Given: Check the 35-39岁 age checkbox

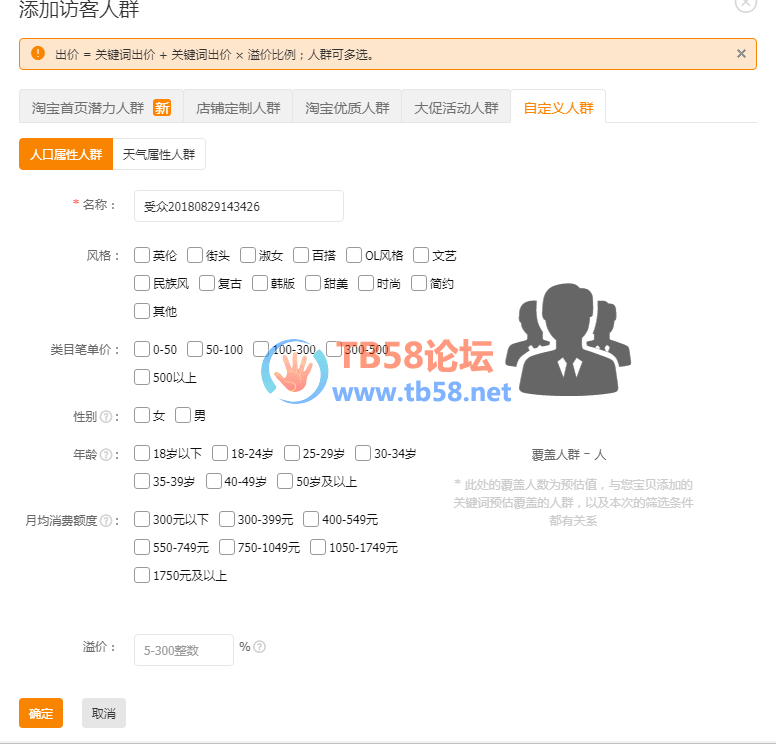Looking at the screenshot, I should point(142,481).
